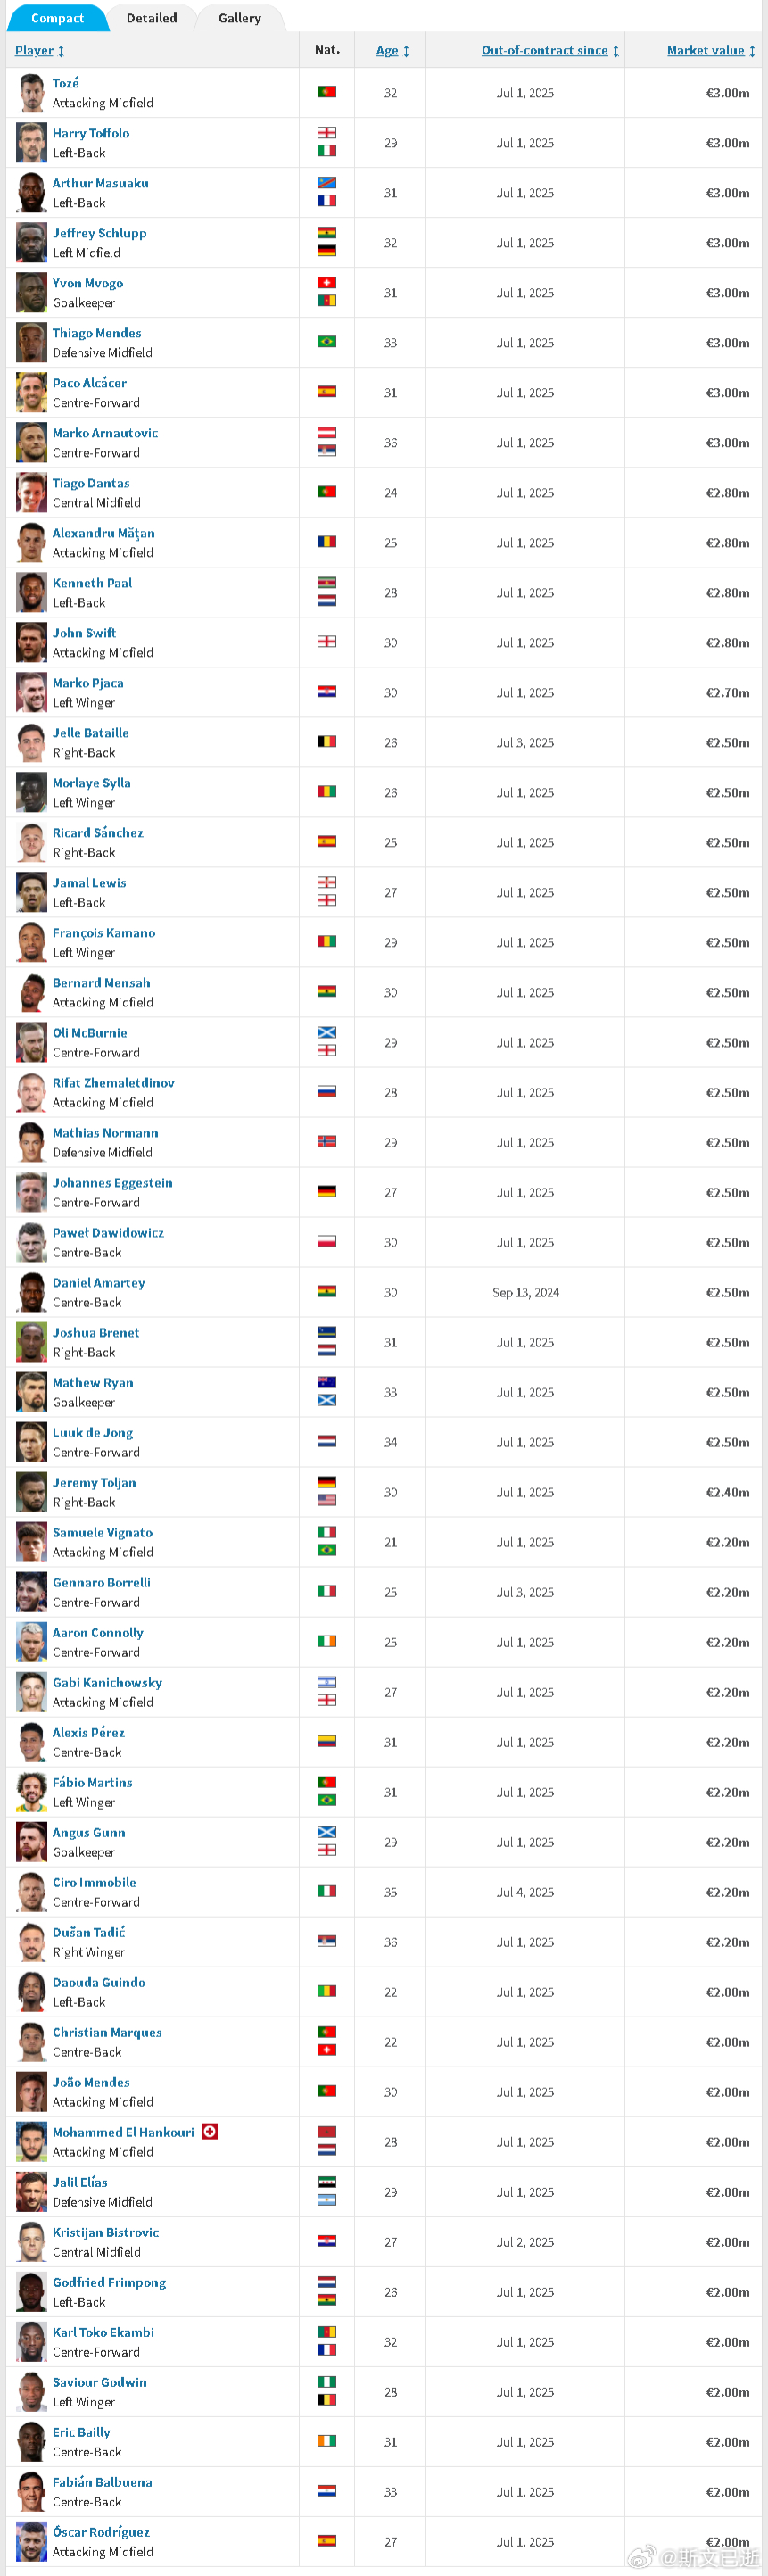Screen dimensions: 768x2576
Task: Open Dušan Tadić's player profile link
Action: tap(89, 1932)
